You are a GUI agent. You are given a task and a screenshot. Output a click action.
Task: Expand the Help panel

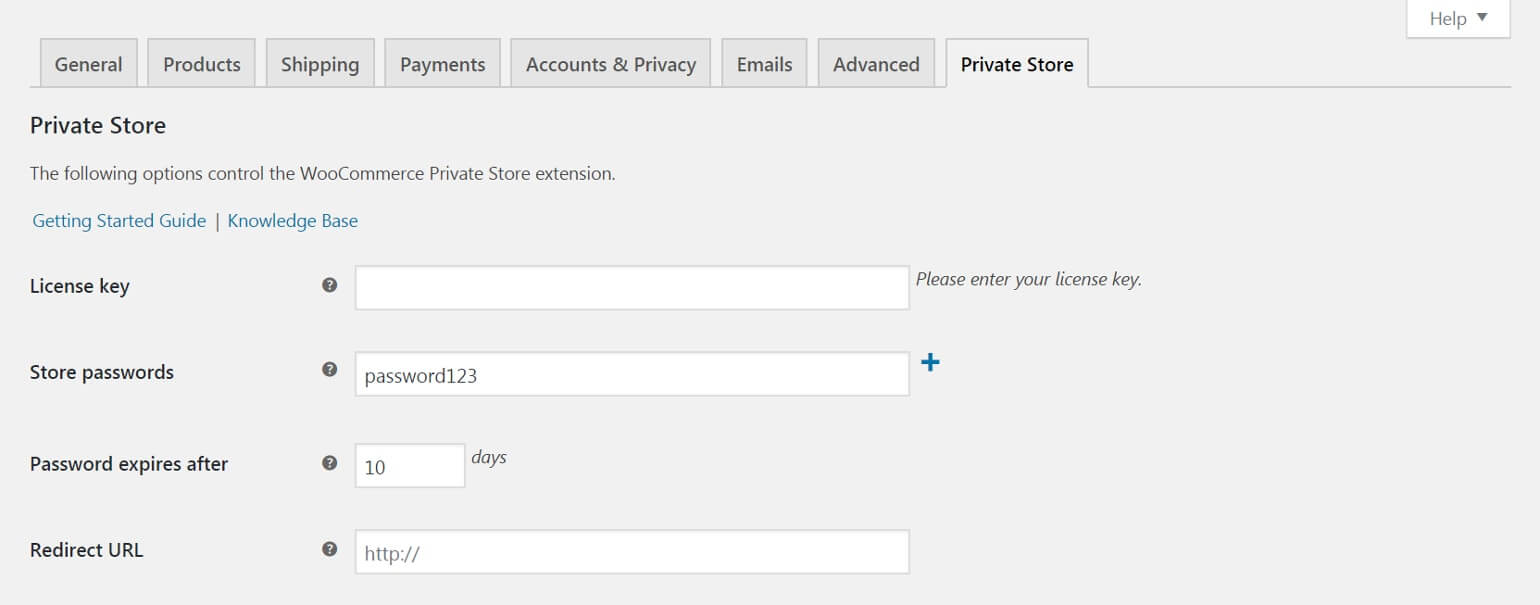(1457, 18)
